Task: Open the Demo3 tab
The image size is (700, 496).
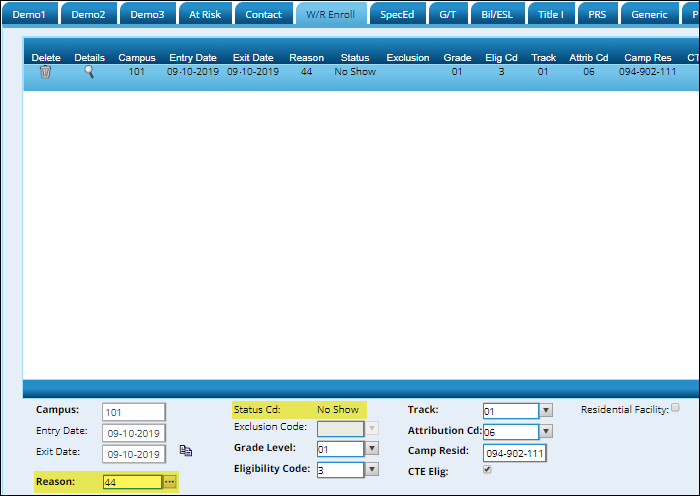Action: [147, 14]
